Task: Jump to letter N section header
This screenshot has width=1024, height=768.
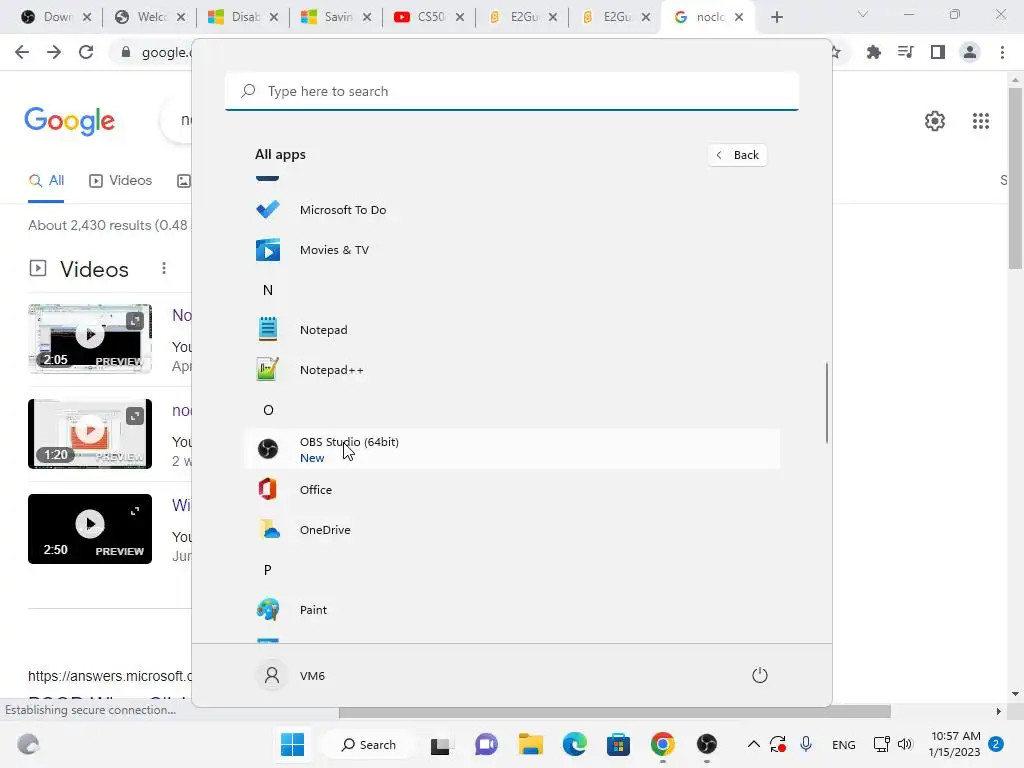Action: pyautogui.click(x=268, y=290)
